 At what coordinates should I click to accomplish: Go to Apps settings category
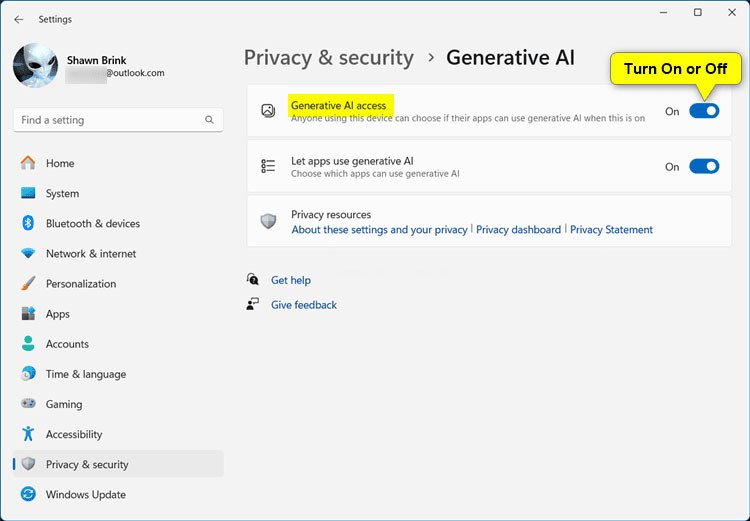tap(58, 314)
